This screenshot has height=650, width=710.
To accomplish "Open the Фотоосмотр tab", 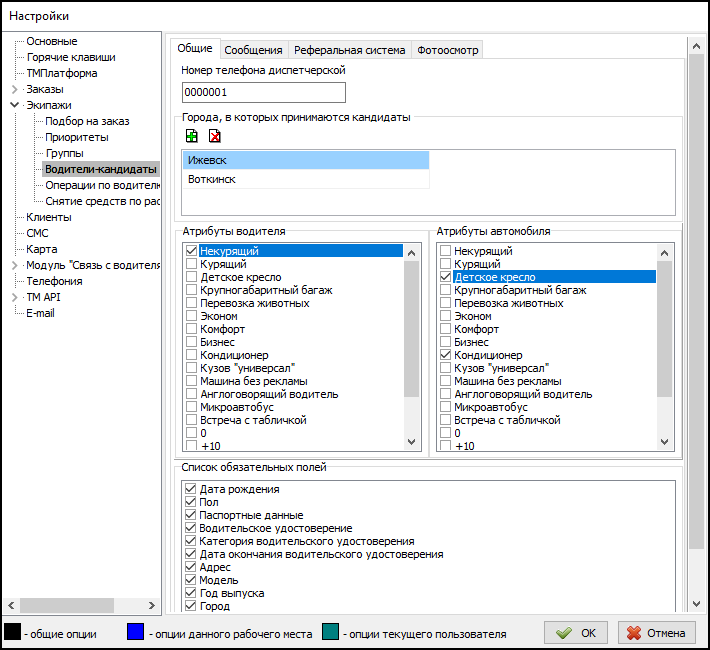I will (447, 50).
